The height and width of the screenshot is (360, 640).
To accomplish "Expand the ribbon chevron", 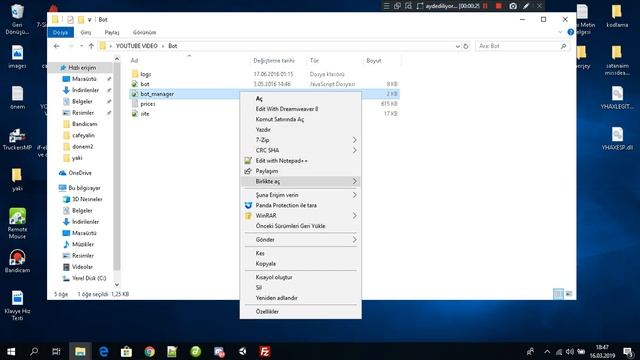I will click(x=560, y=32).
